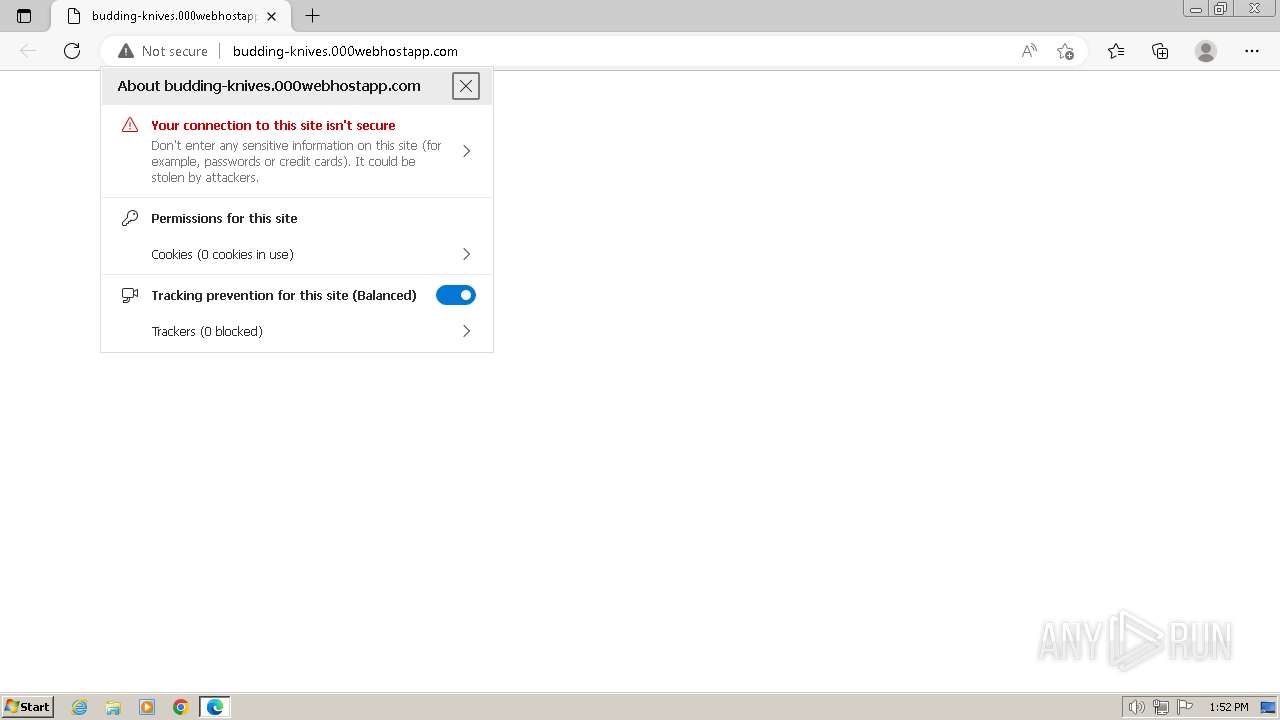Image resolution: width=1280 pixels, height=720 pixels.
Task: Click Show desktop button in tray
Action: [x=1268, y=707]
